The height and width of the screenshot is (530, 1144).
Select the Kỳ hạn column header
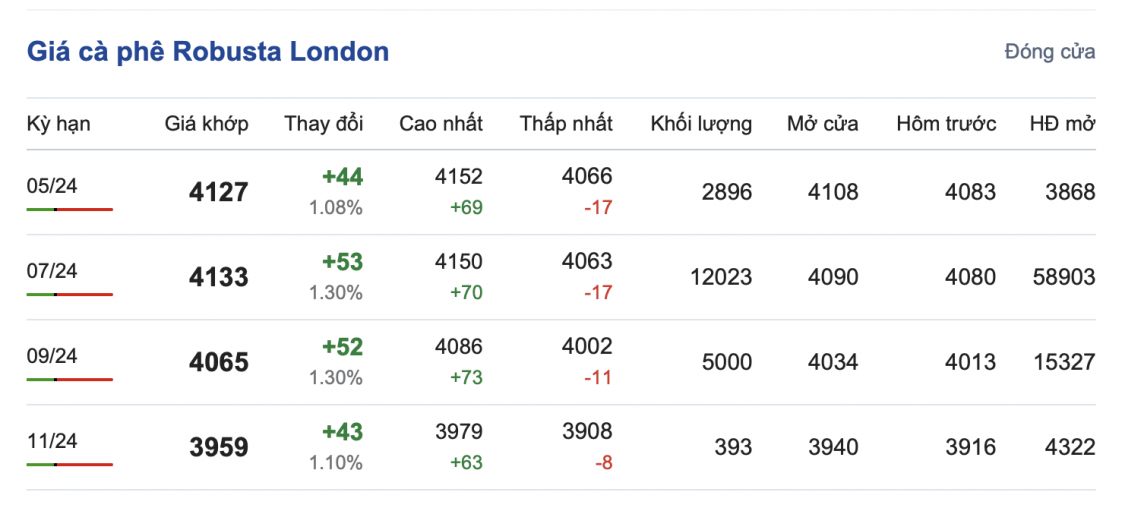[58, 124]
